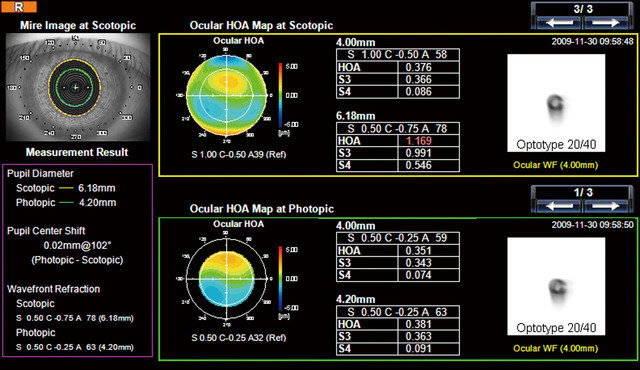Image resolution: width=640 pixels, height=370 pixels.
Task: Select photopic 4.00mm S3 value 0.343
Action: tap(418, 263)
